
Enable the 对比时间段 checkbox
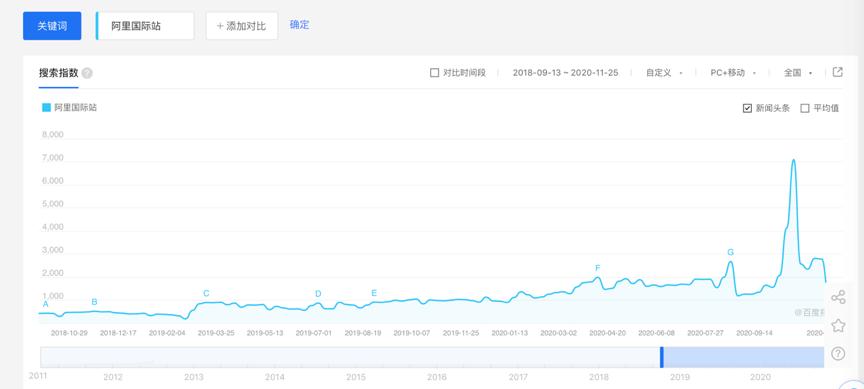(434, 73)
